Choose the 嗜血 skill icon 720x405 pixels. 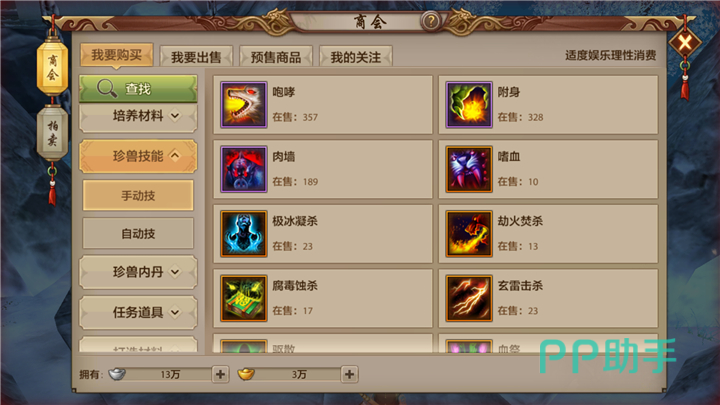pyautogui.click(x=469, y=169)
